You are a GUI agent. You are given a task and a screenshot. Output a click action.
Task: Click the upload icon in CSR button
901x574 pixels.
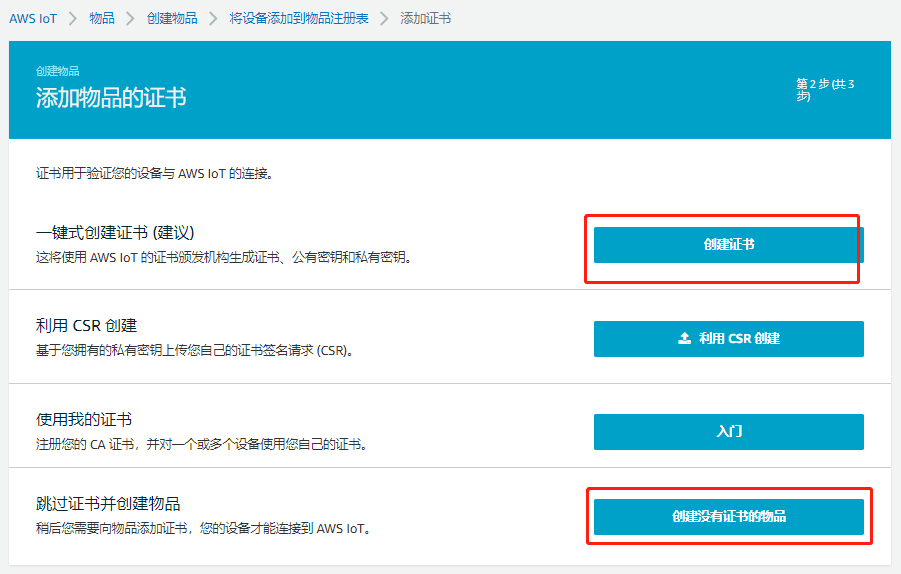(x=685, y=339)
